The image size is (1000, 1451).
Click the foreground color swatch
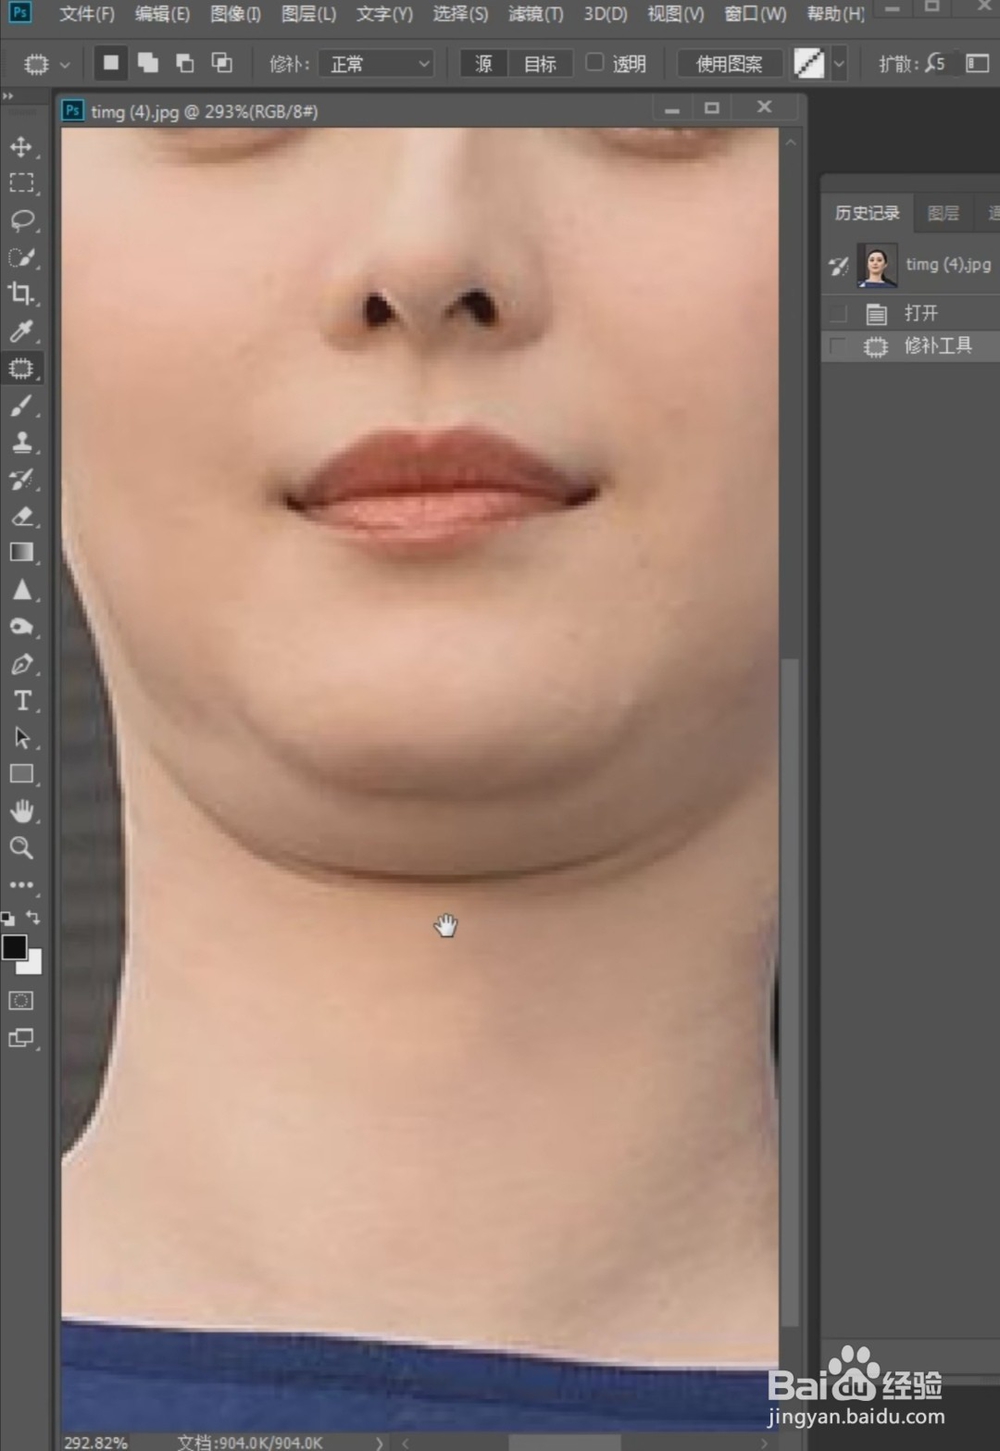tap(14, 947)
